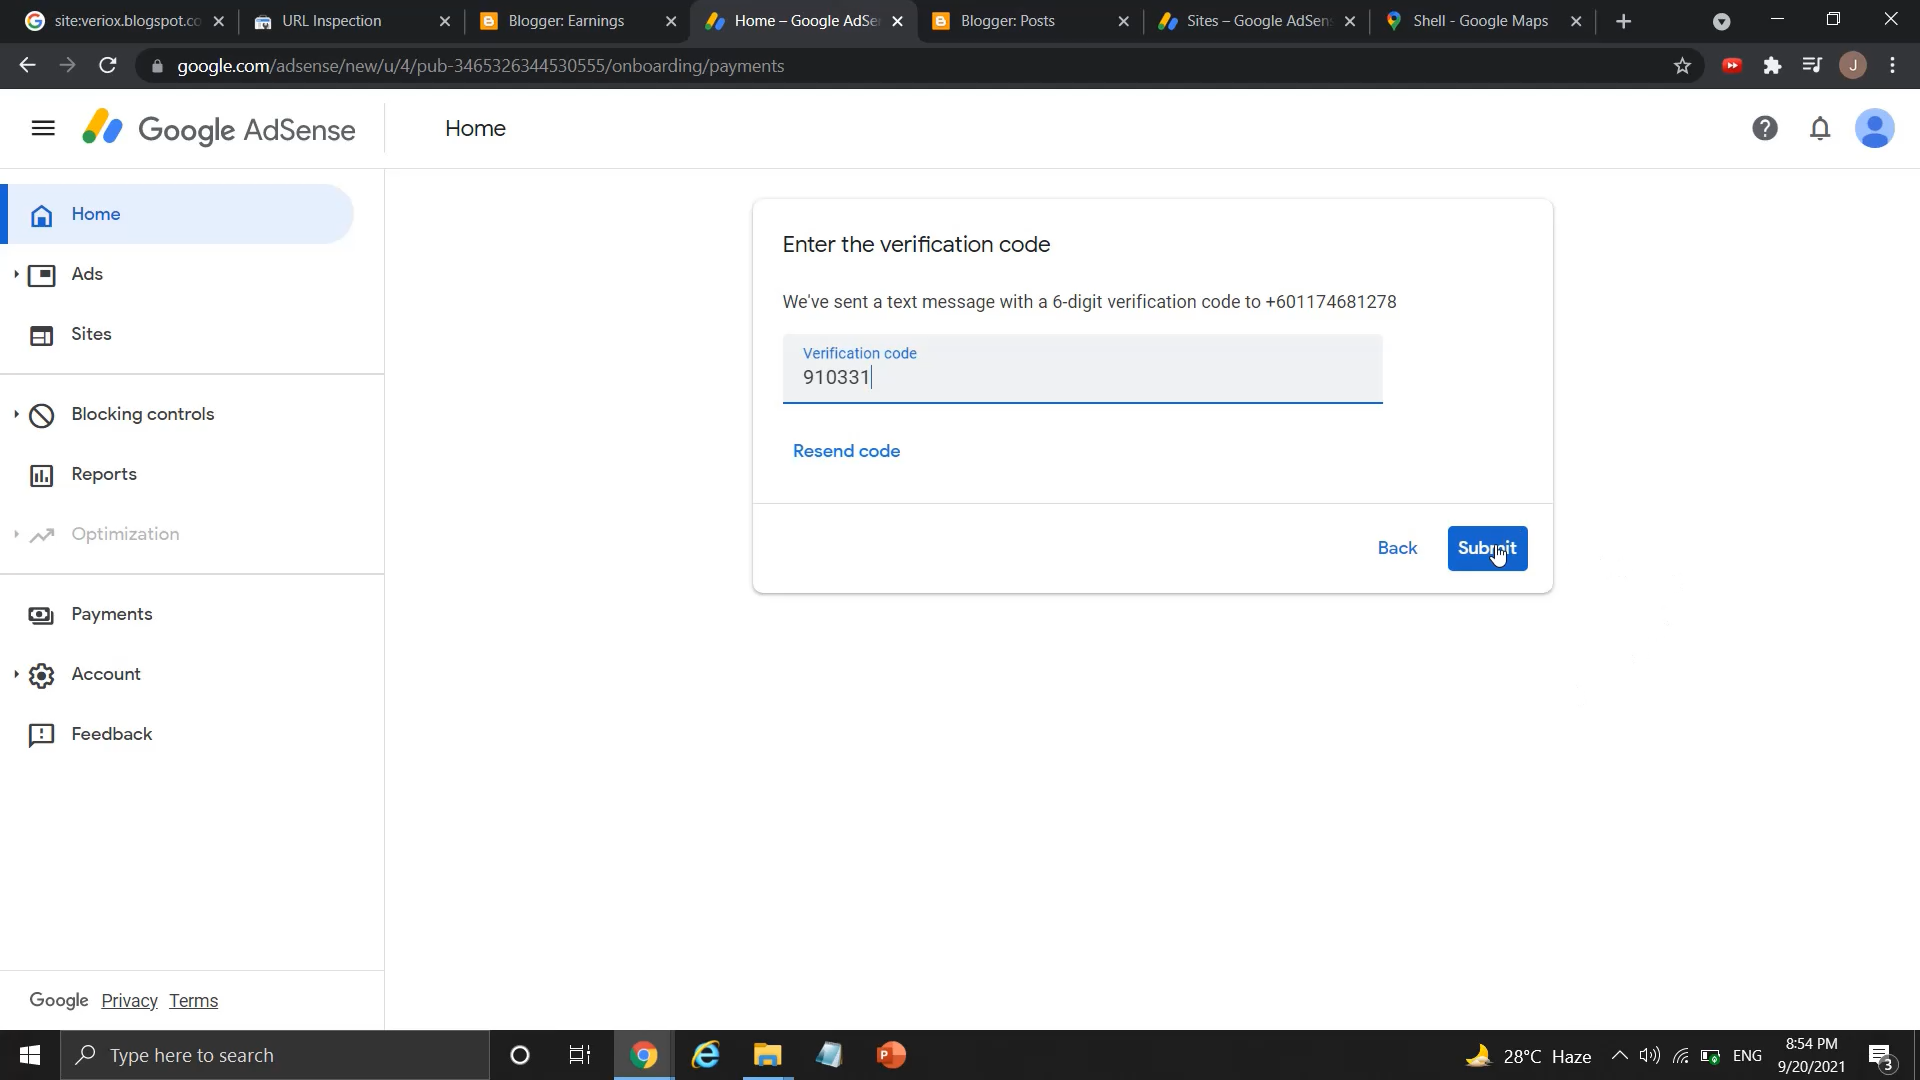This screenshot has height=1080, width=1920.
Task: Click the Resend code link
Action: 847,451
